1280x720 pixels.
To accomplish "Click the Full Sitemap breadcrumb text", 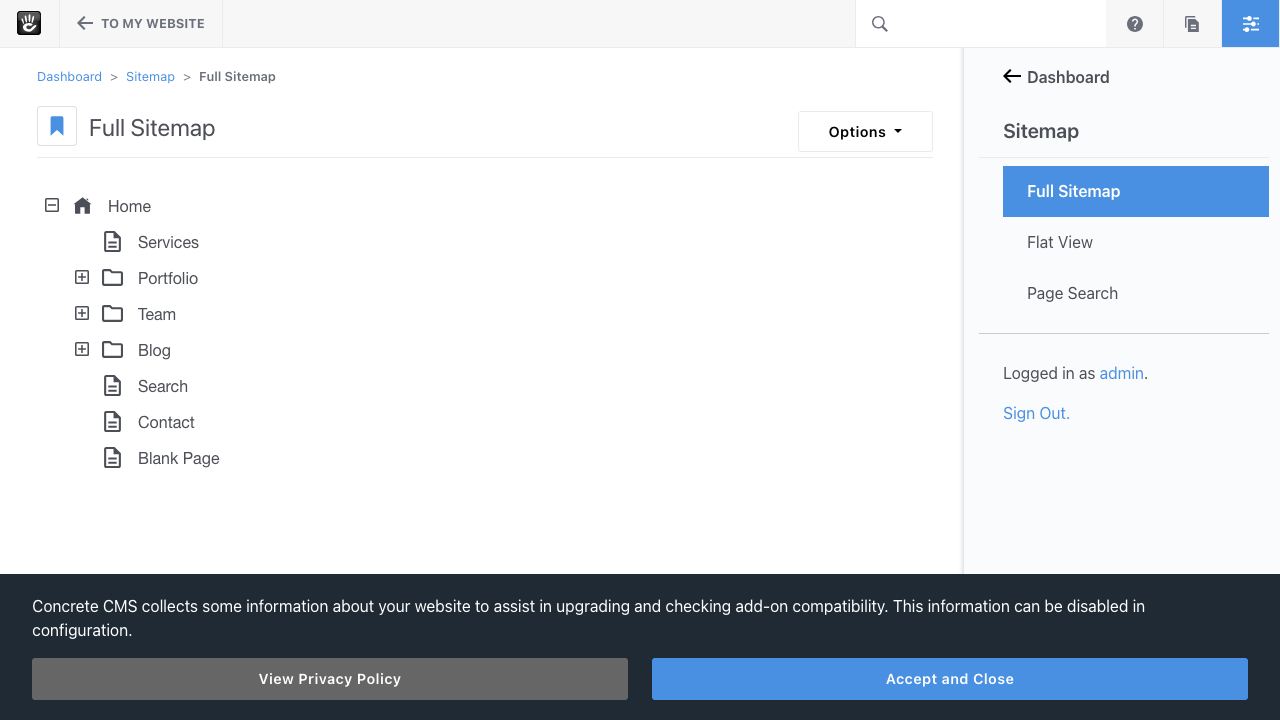I will pyautogui.click(x=237, y=77).
